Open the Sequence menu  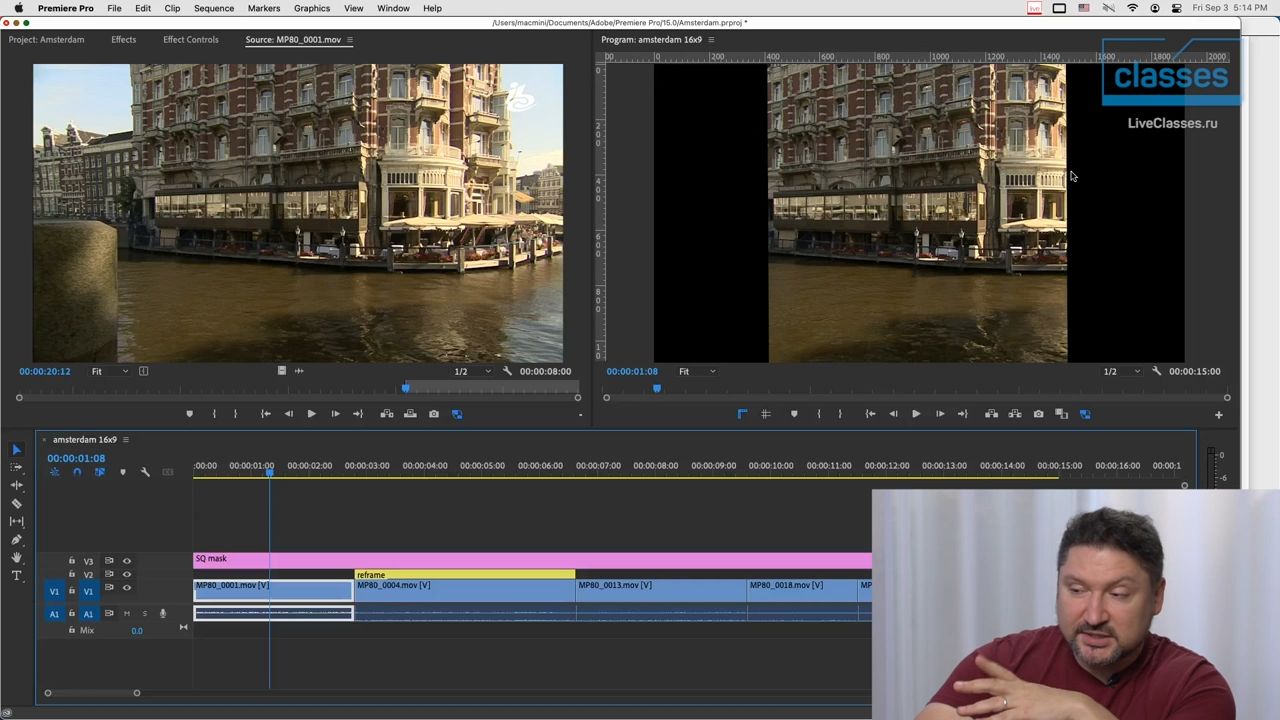[213, 8]
